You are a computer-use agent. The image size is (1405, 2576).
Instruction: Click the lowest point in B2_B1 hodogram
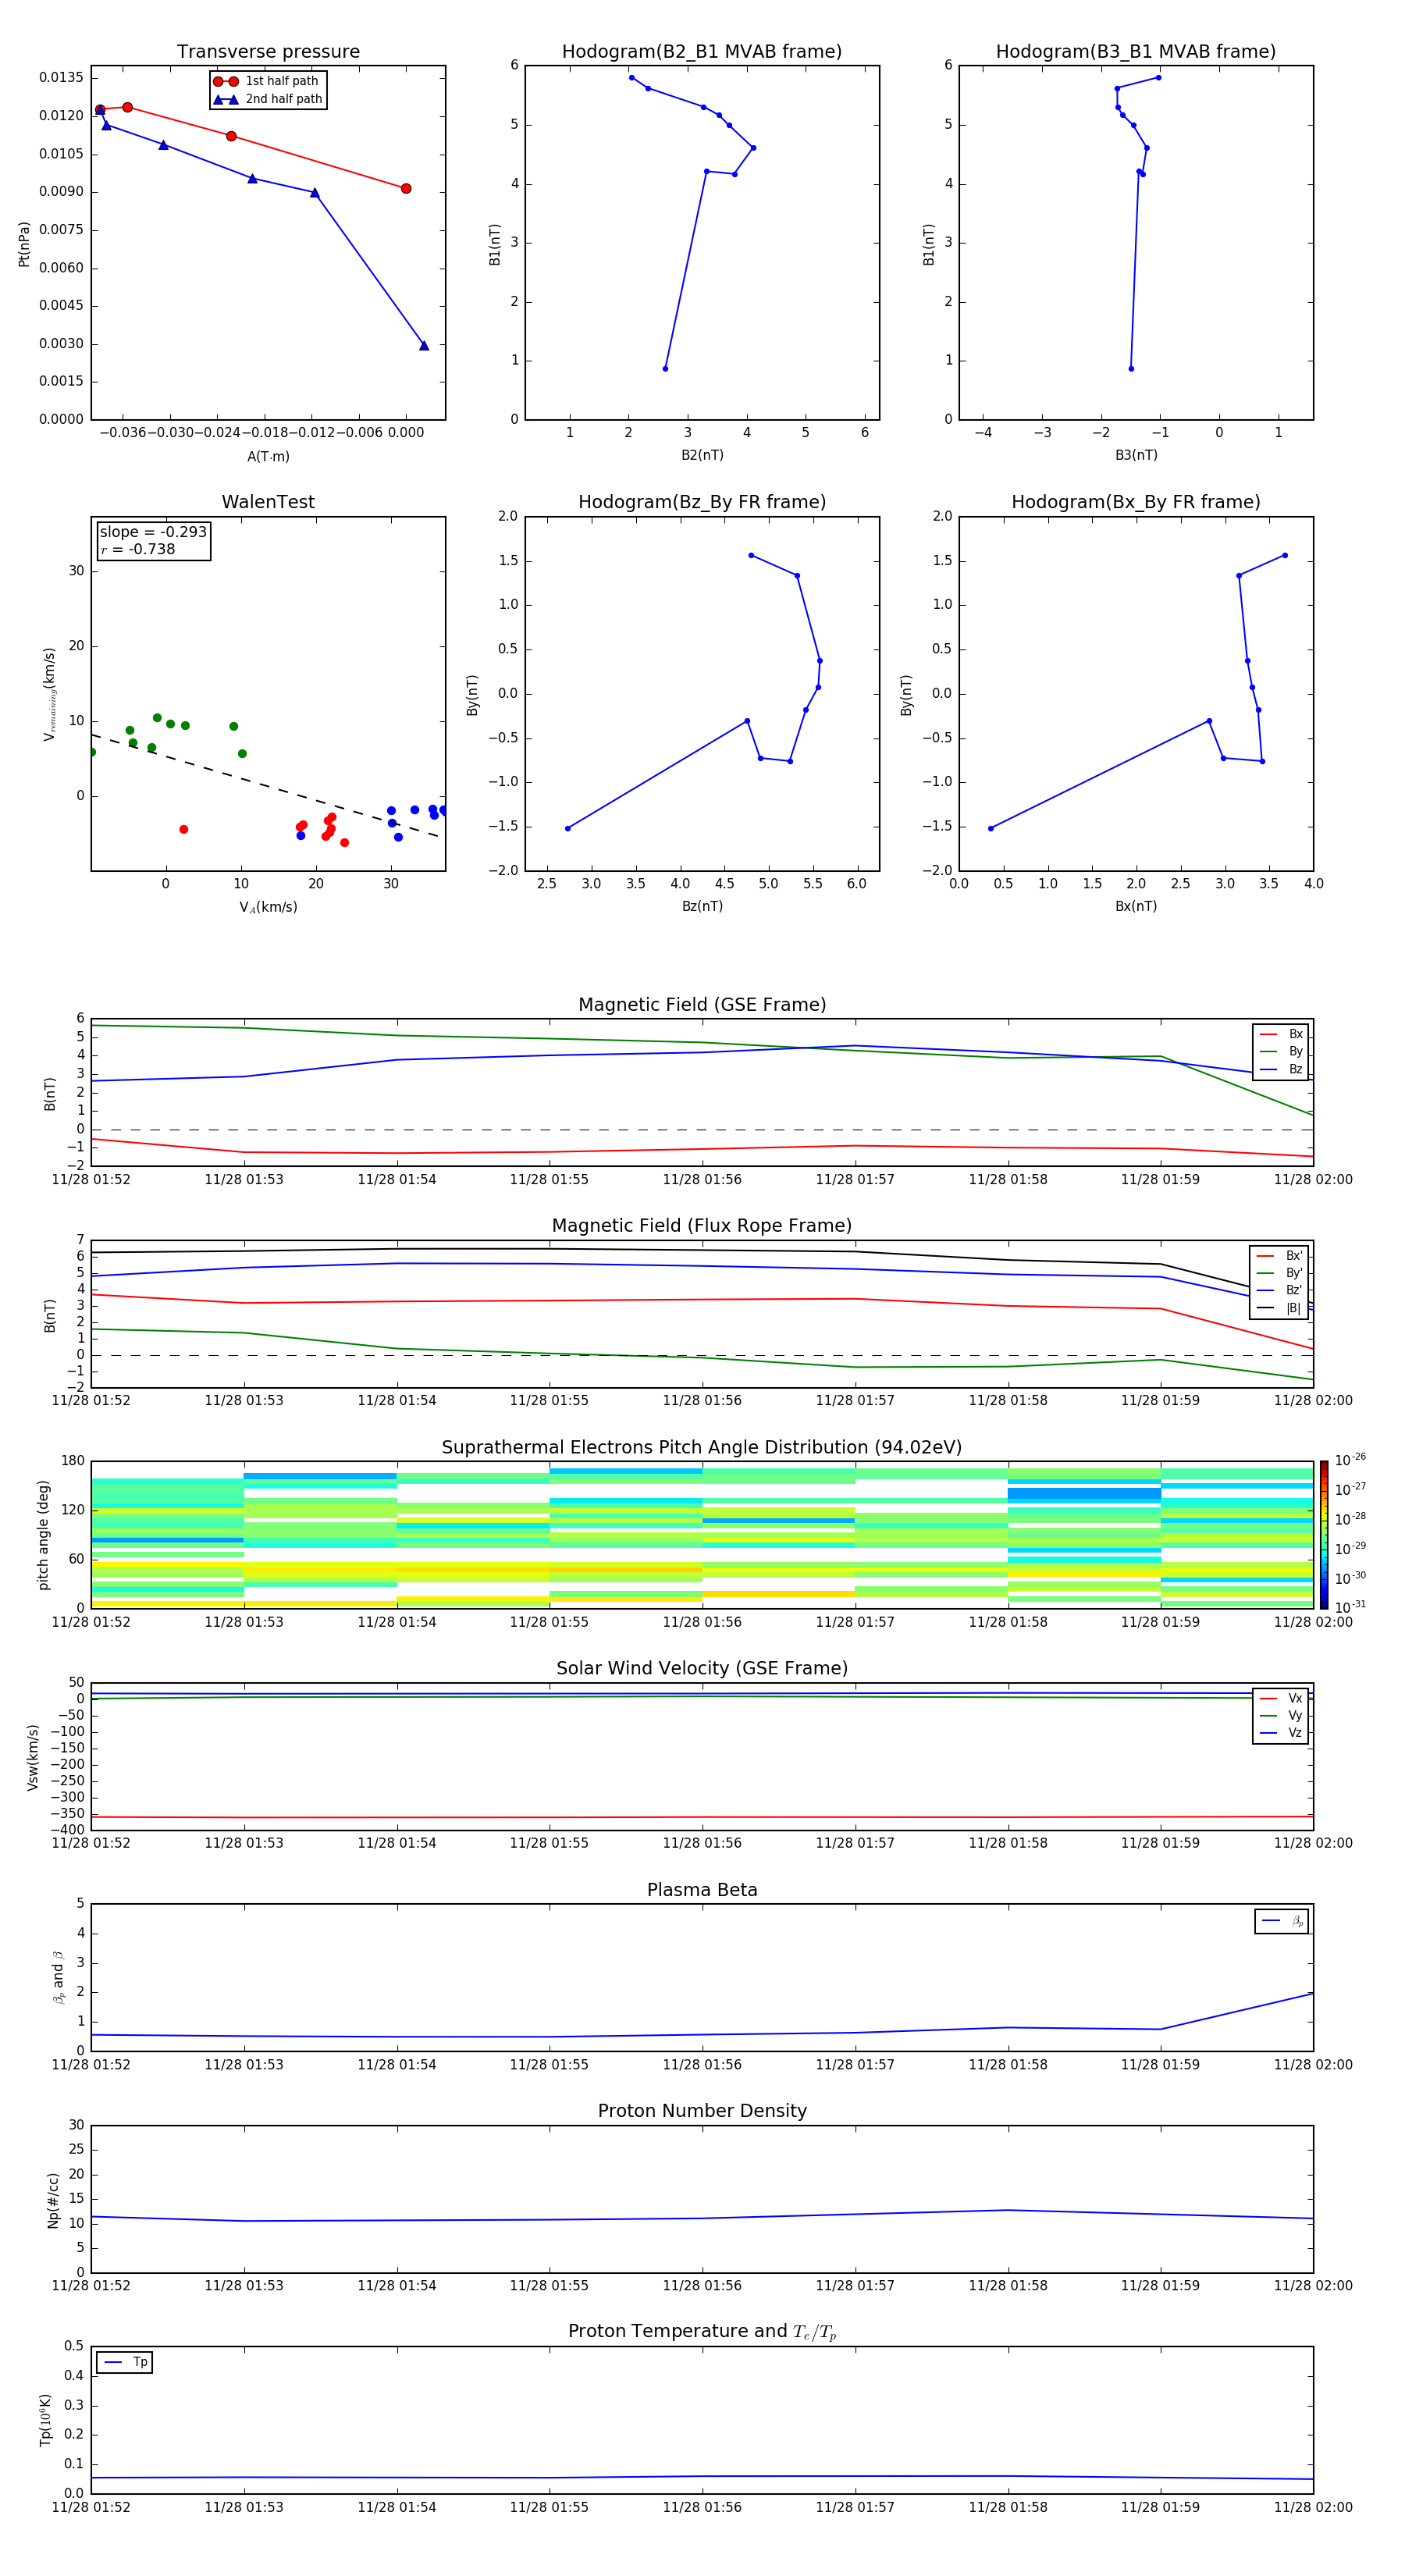(665, 369)
